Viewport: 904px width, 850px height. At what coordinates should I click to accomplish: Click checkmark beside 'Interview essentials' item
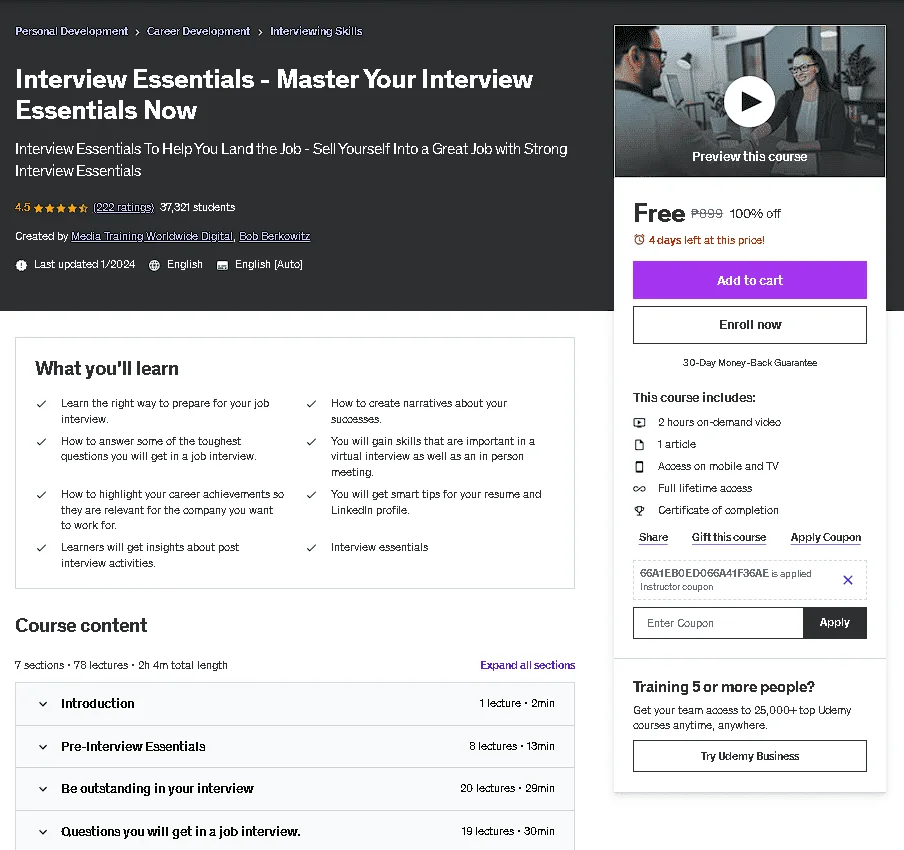click(311, 548)
